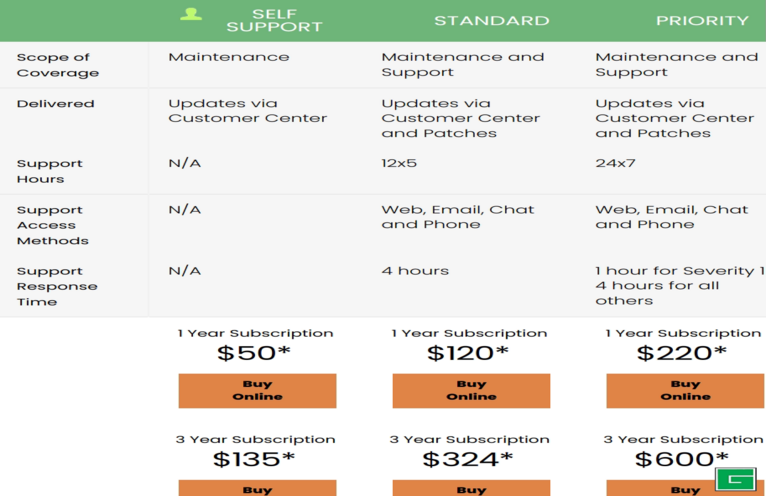Click Buy under the $135 three-year price

pos(257,489)
